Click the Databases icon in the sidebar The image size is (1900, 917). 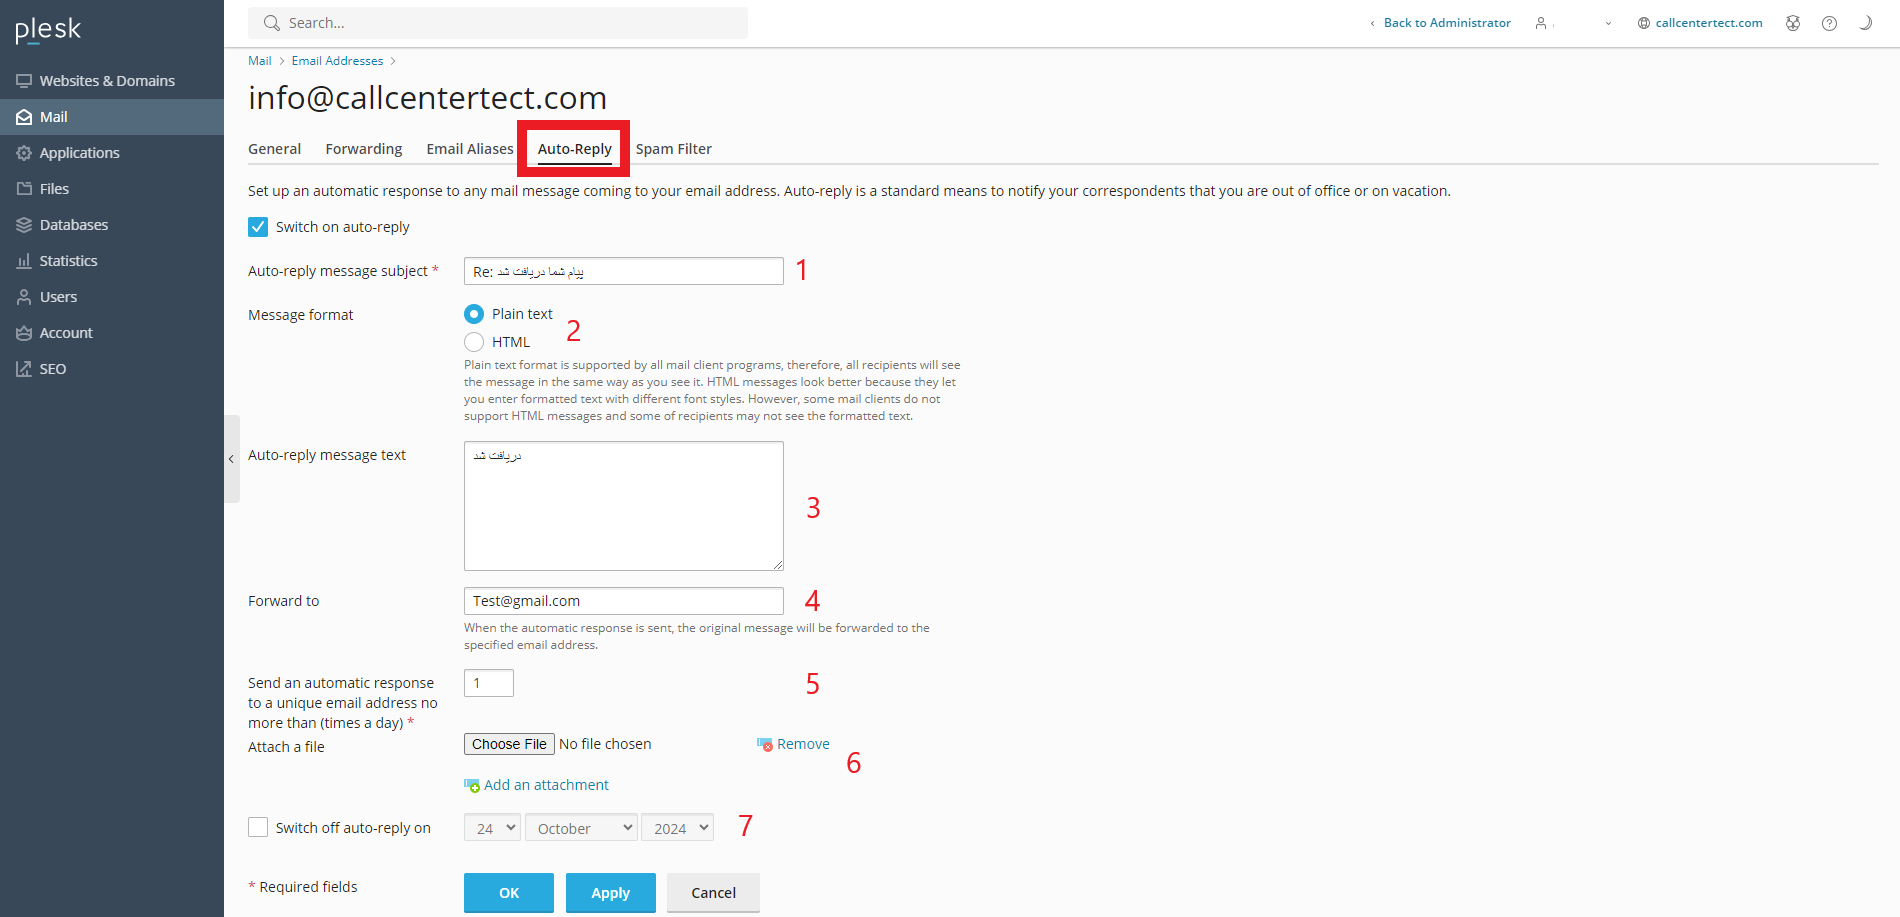pos(24,225)
